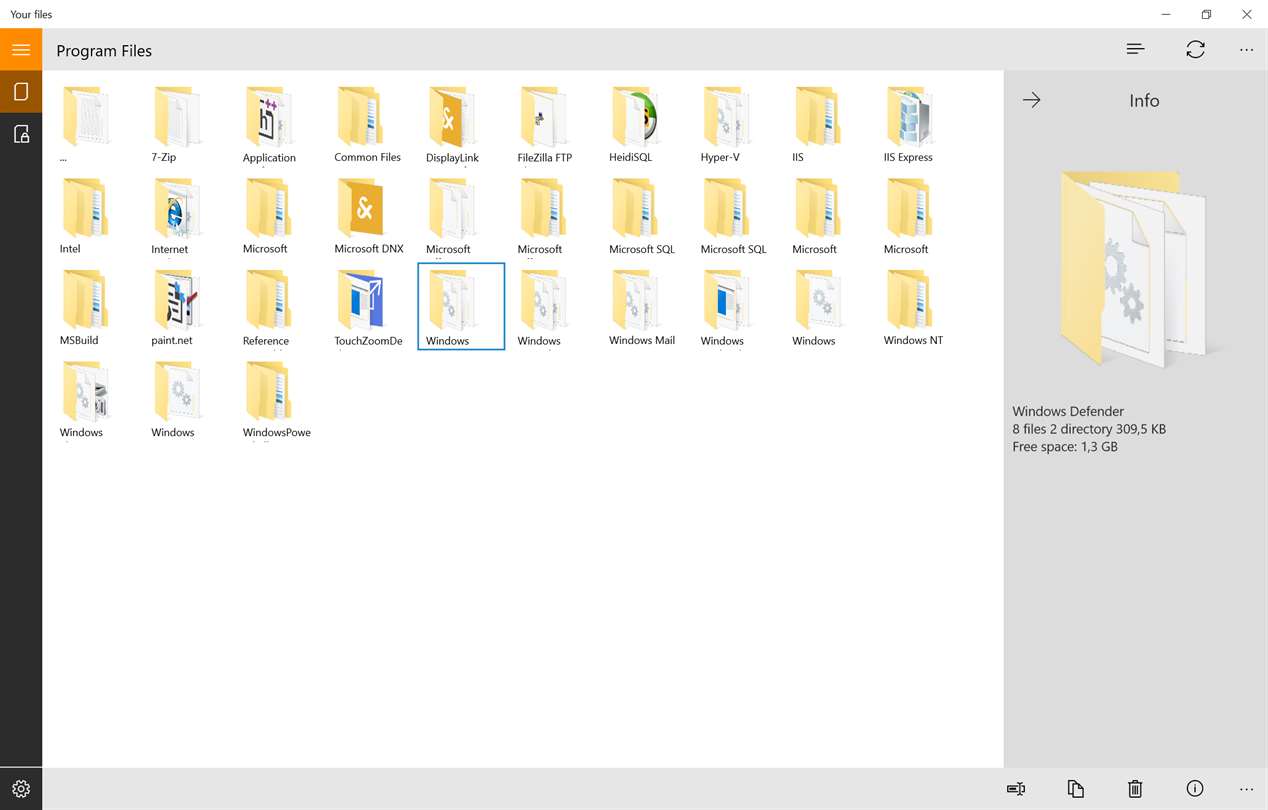1268x810 pixels.
Task: Refresh the Program Files listing
Action: (1195, 49)
